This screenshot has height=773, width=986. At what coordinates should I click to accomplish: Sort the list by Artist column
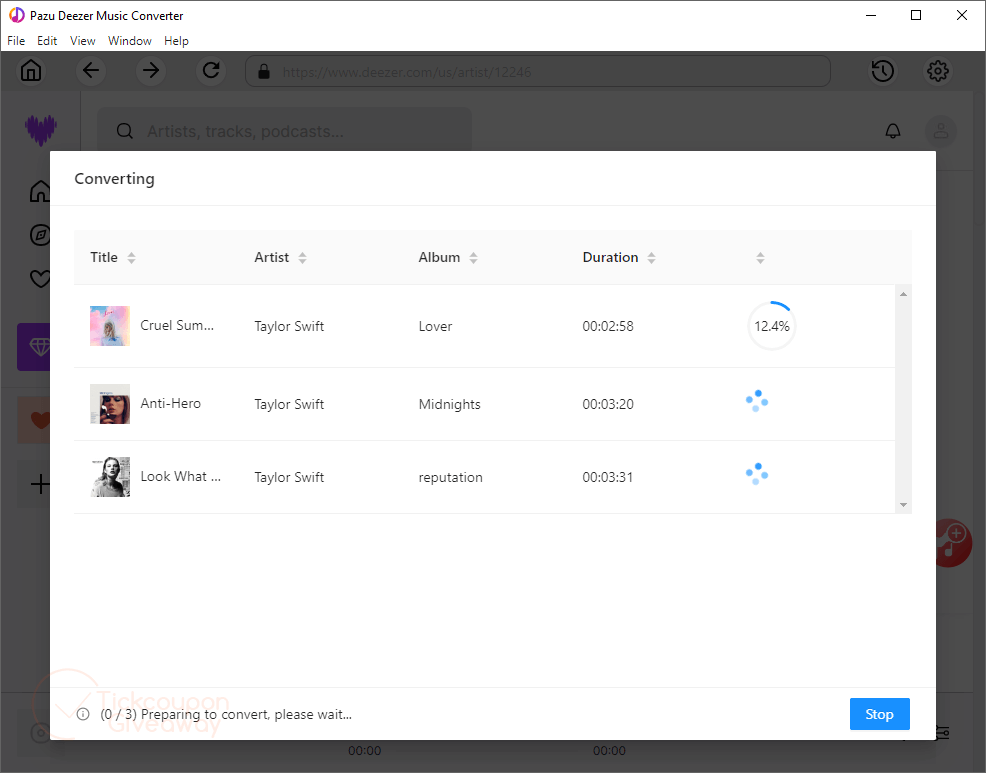click(x=302, y=258)
